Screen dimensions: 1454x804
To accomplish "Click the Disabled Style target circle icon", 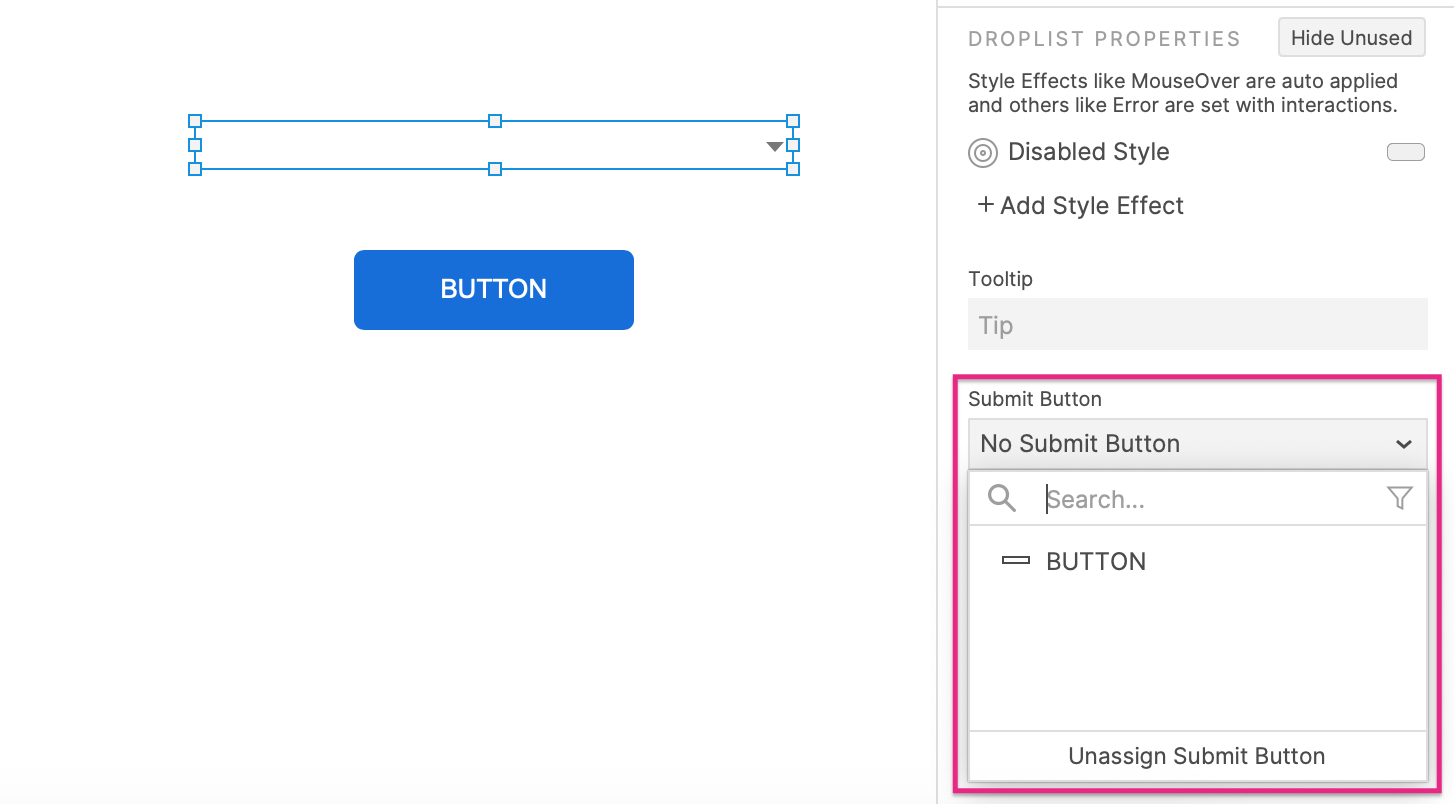I will [x=983, y=153].
